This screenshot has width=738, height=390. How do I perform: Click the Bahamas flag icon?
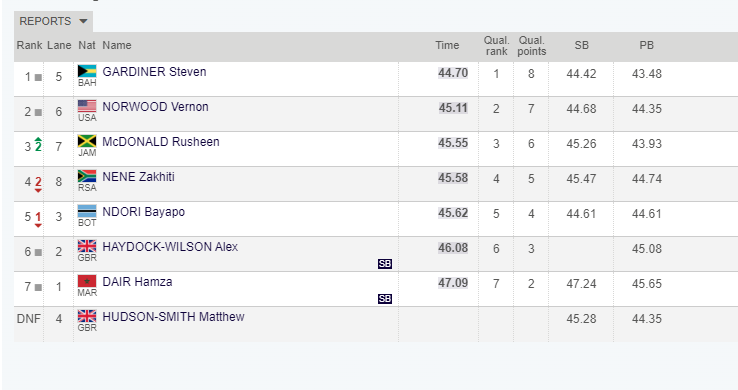[87, 71]
